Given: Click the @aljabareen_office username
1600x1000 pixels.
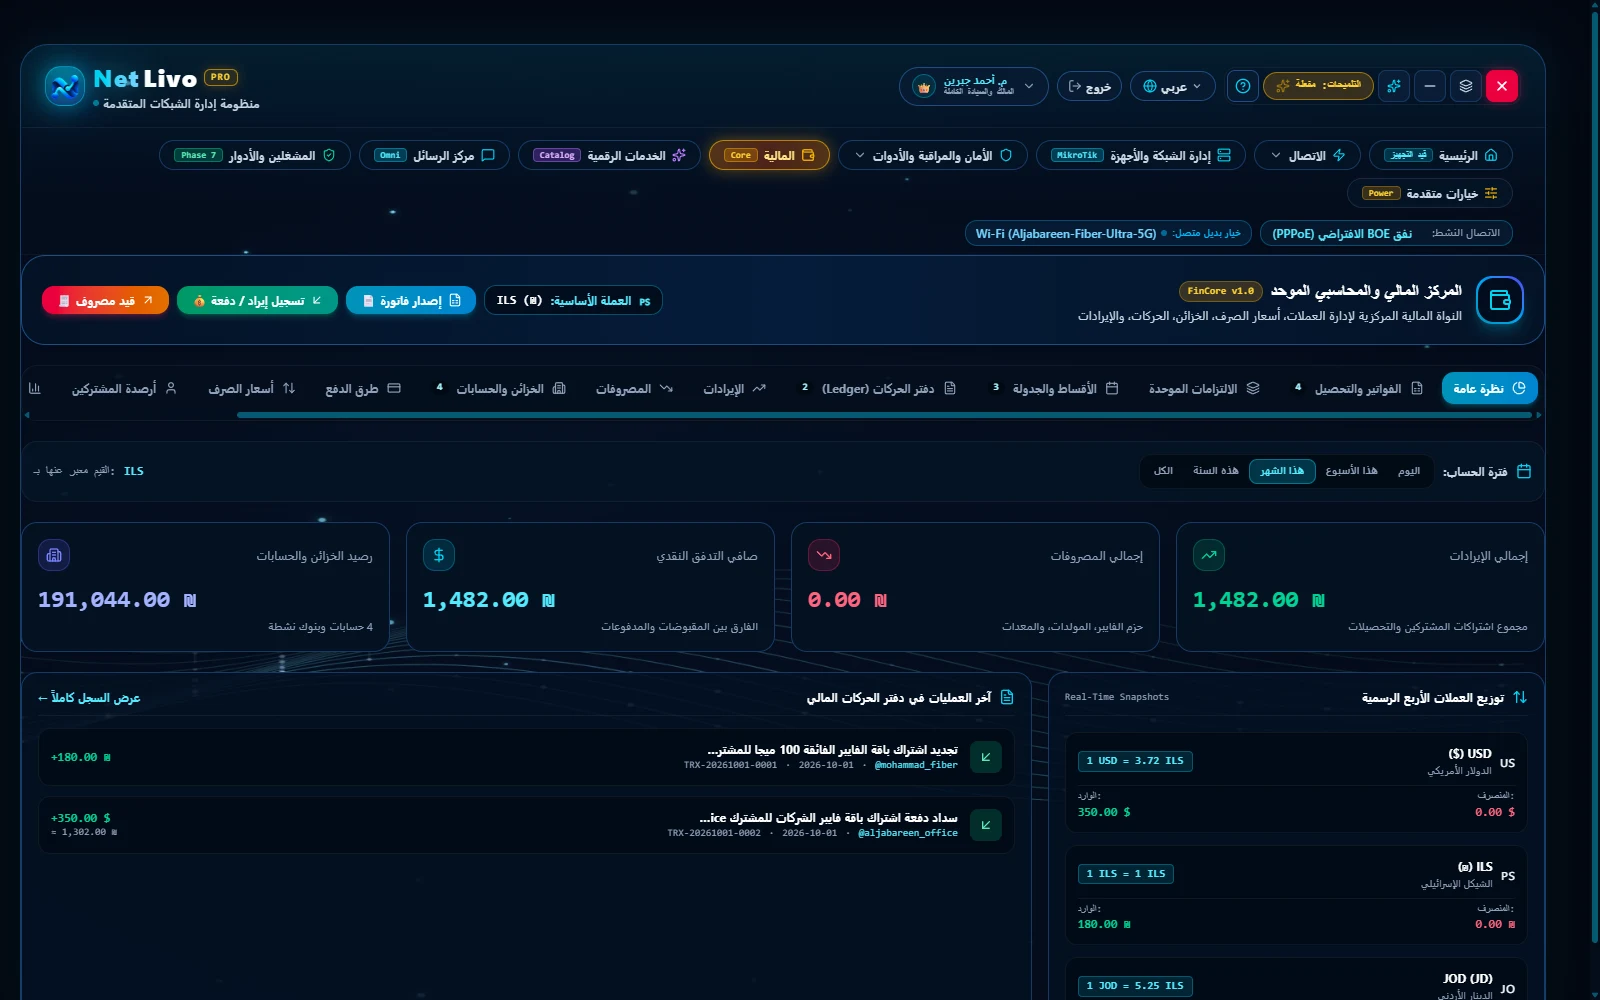Looking at the screenshot, I should [908, 833].
